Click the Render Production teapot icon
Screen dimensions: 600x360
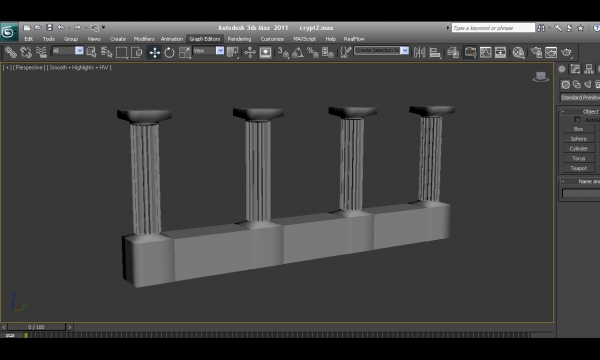566,52
